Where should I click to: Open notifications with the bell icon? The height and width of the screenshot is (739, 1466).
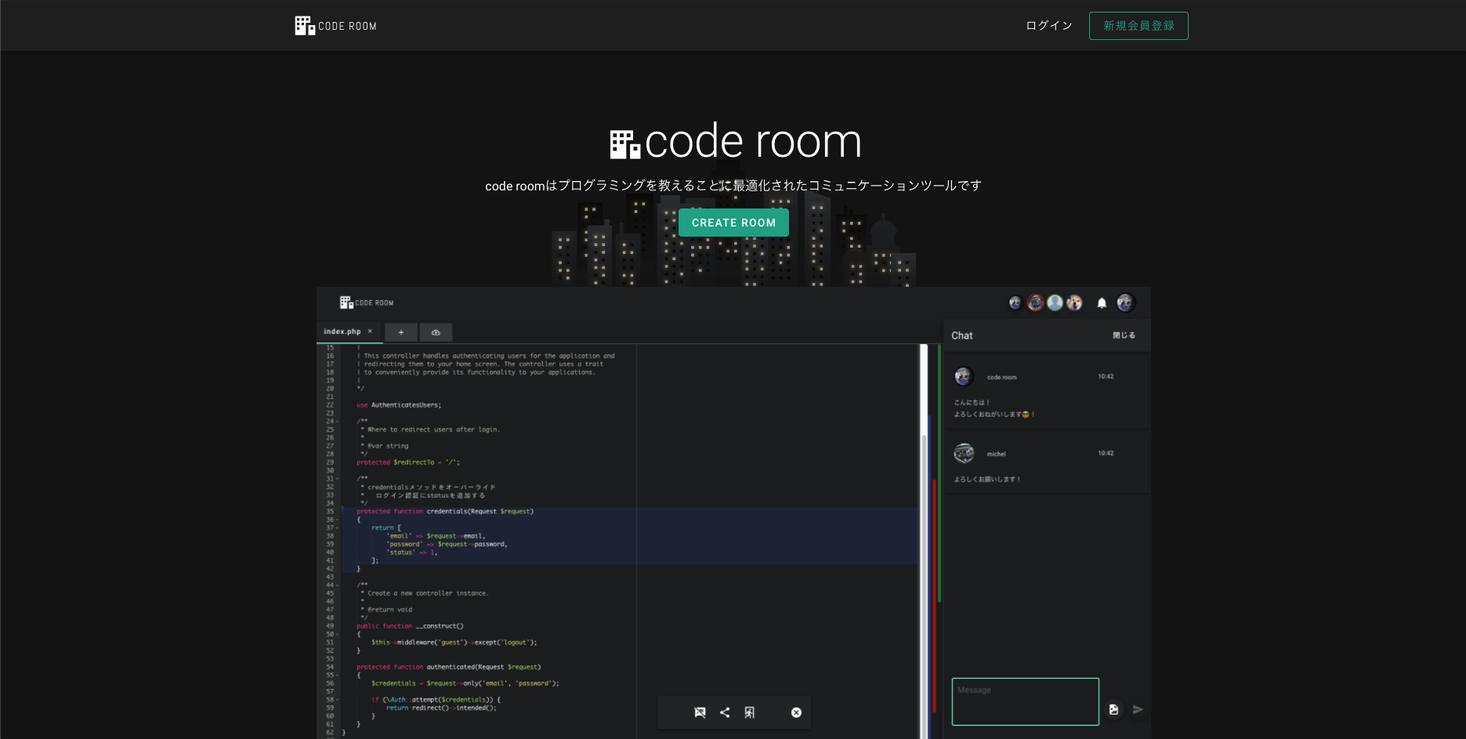1101,302
